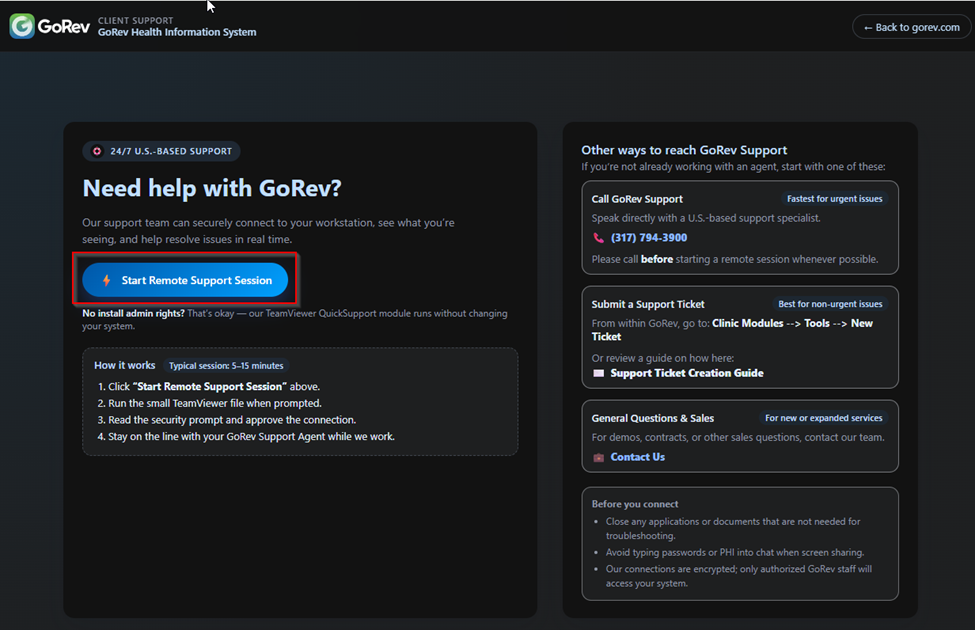Open the Contact Us link

(637, 457)
